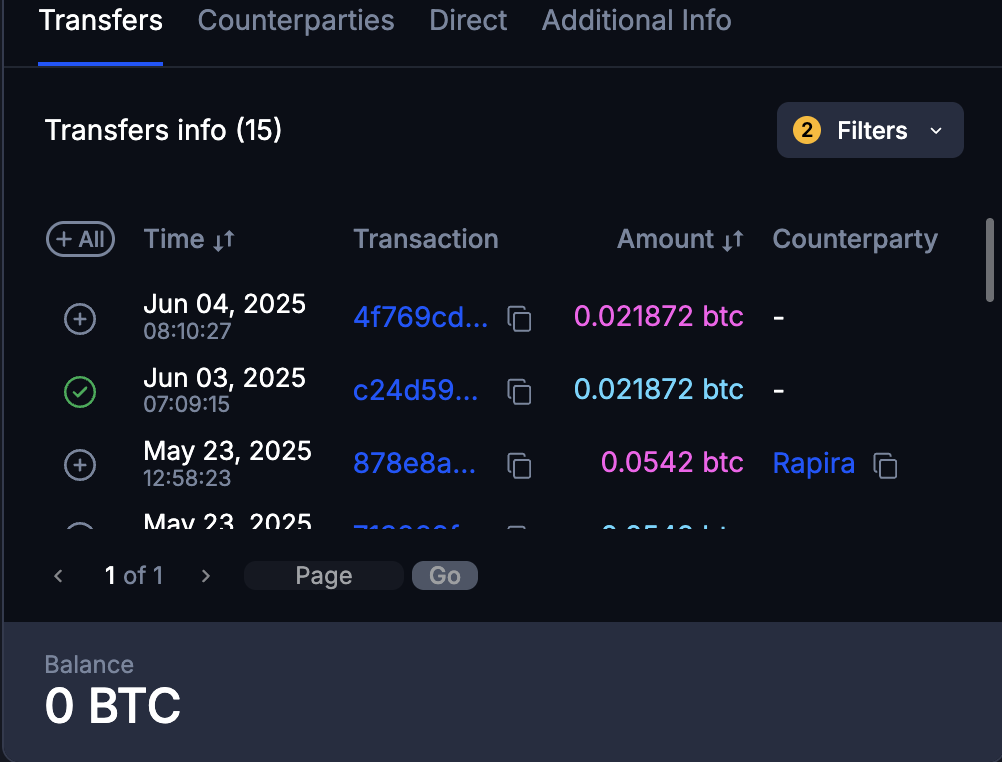1002x762 pixels.
Task: Copy the 878e8a transaction hash
Action: point(519,465)
